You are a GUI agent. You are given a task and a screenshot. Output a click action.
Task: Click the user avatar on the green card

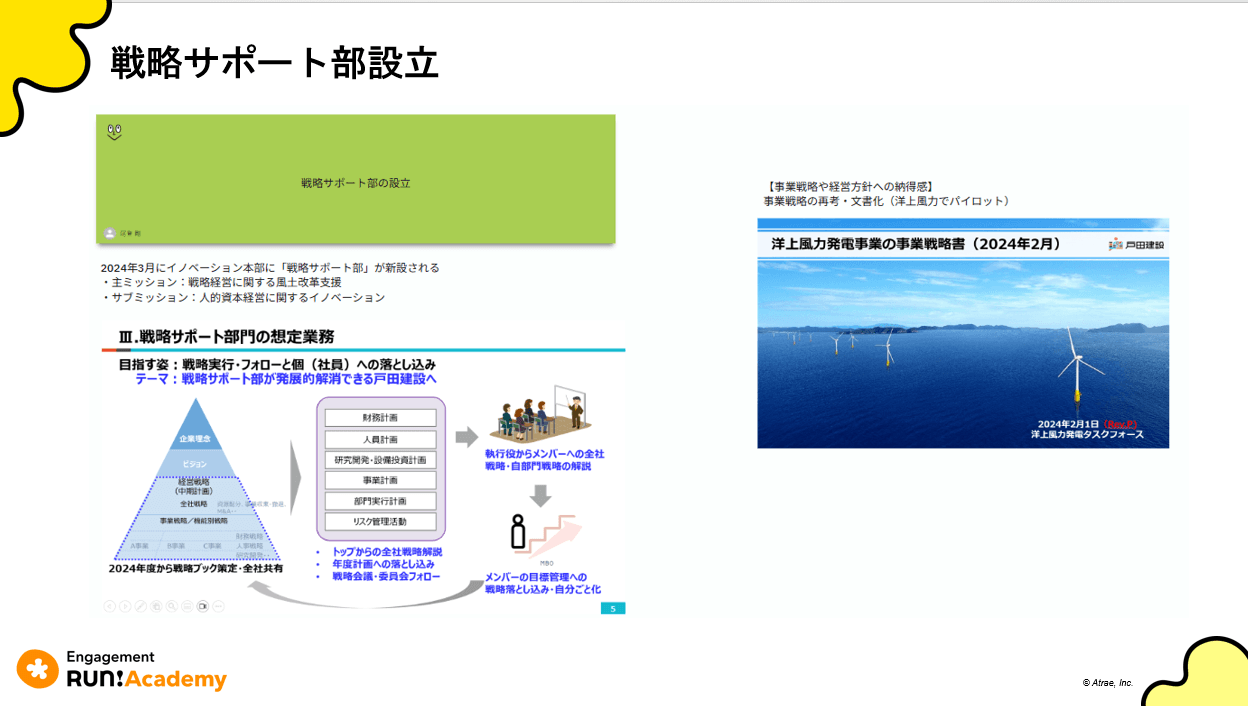click(110, 233)
